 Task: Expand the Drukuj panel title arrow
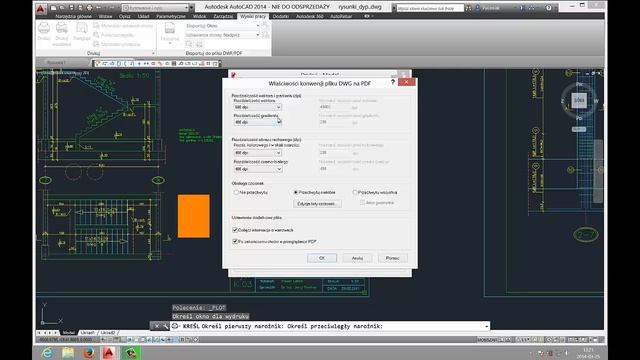(153, 53)
